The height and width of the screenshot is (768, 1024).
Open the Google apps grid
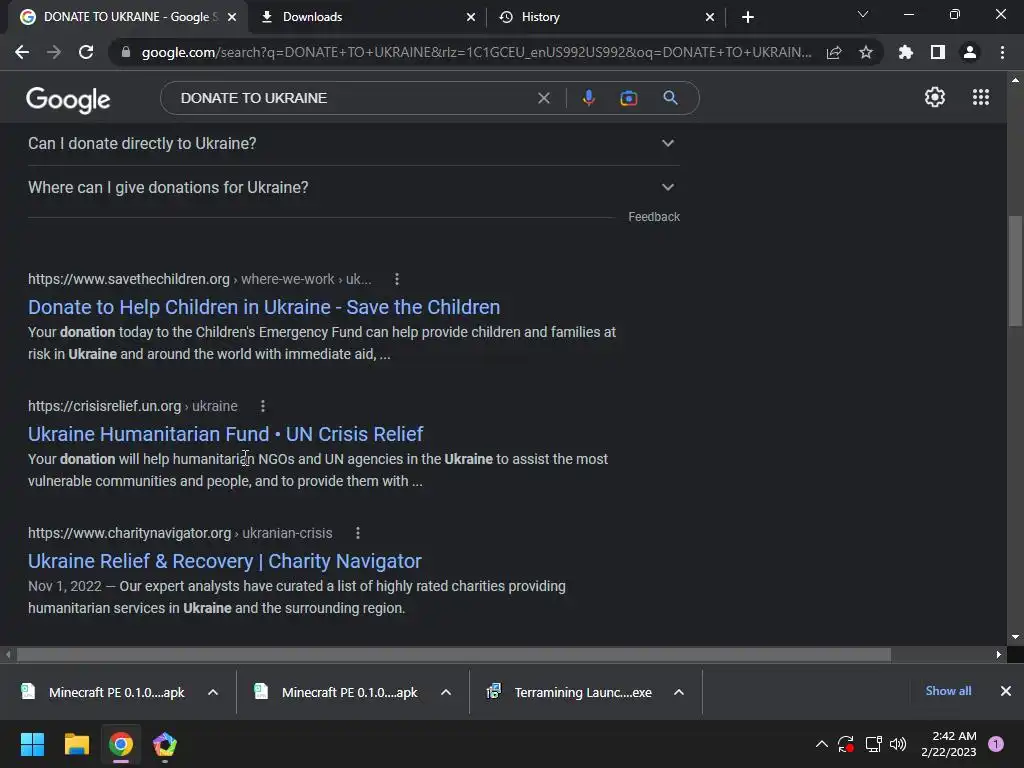980,97
